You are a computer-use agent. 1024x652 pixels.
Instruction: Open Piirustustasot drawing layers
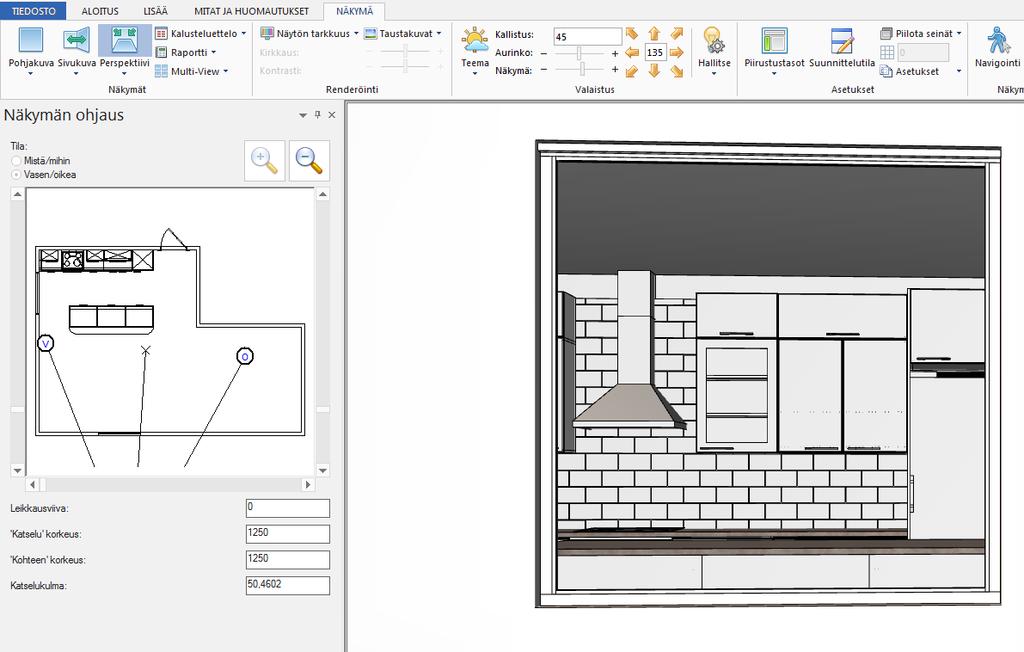(x=775, y=50)
